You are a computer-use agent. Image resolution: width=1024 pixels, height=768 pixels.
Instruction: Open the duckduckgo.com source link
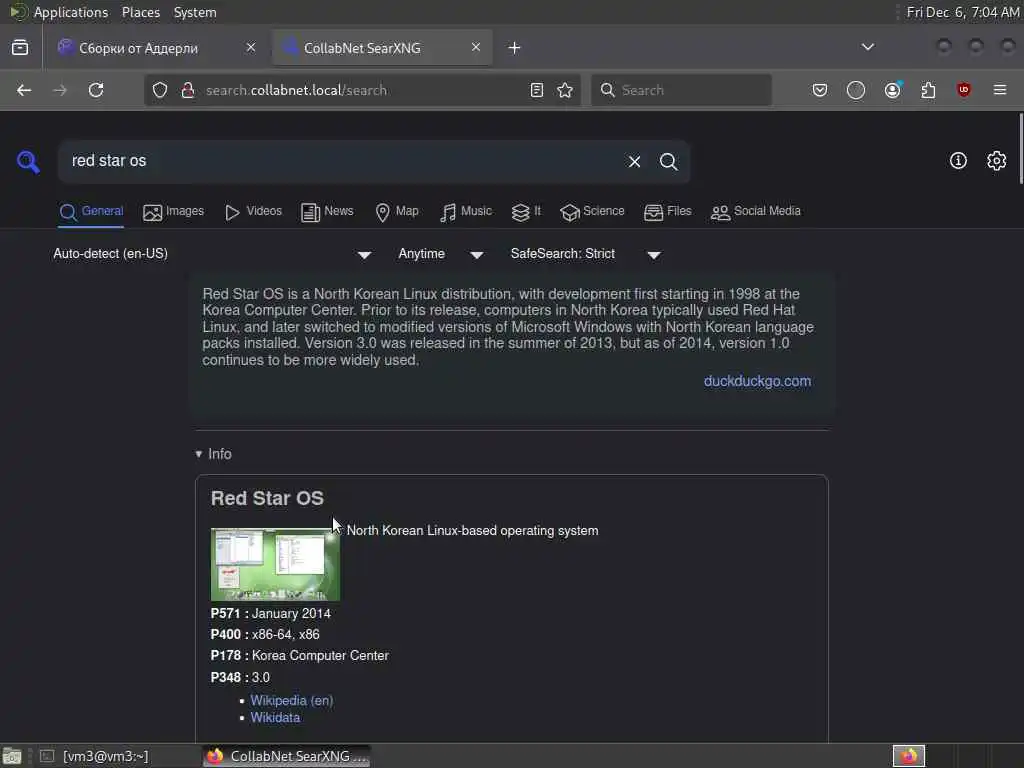tap(758, 381)
